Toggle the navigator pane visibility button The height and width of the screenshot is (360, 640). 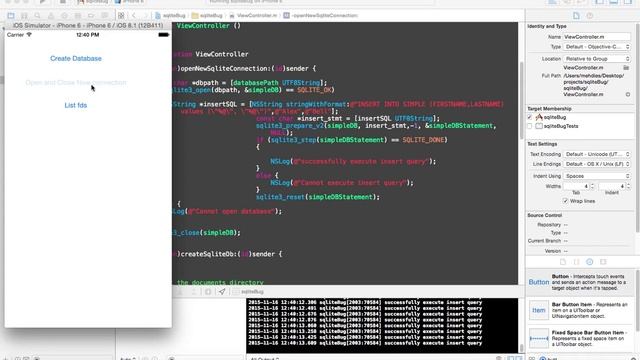click(x=600, y=2)
